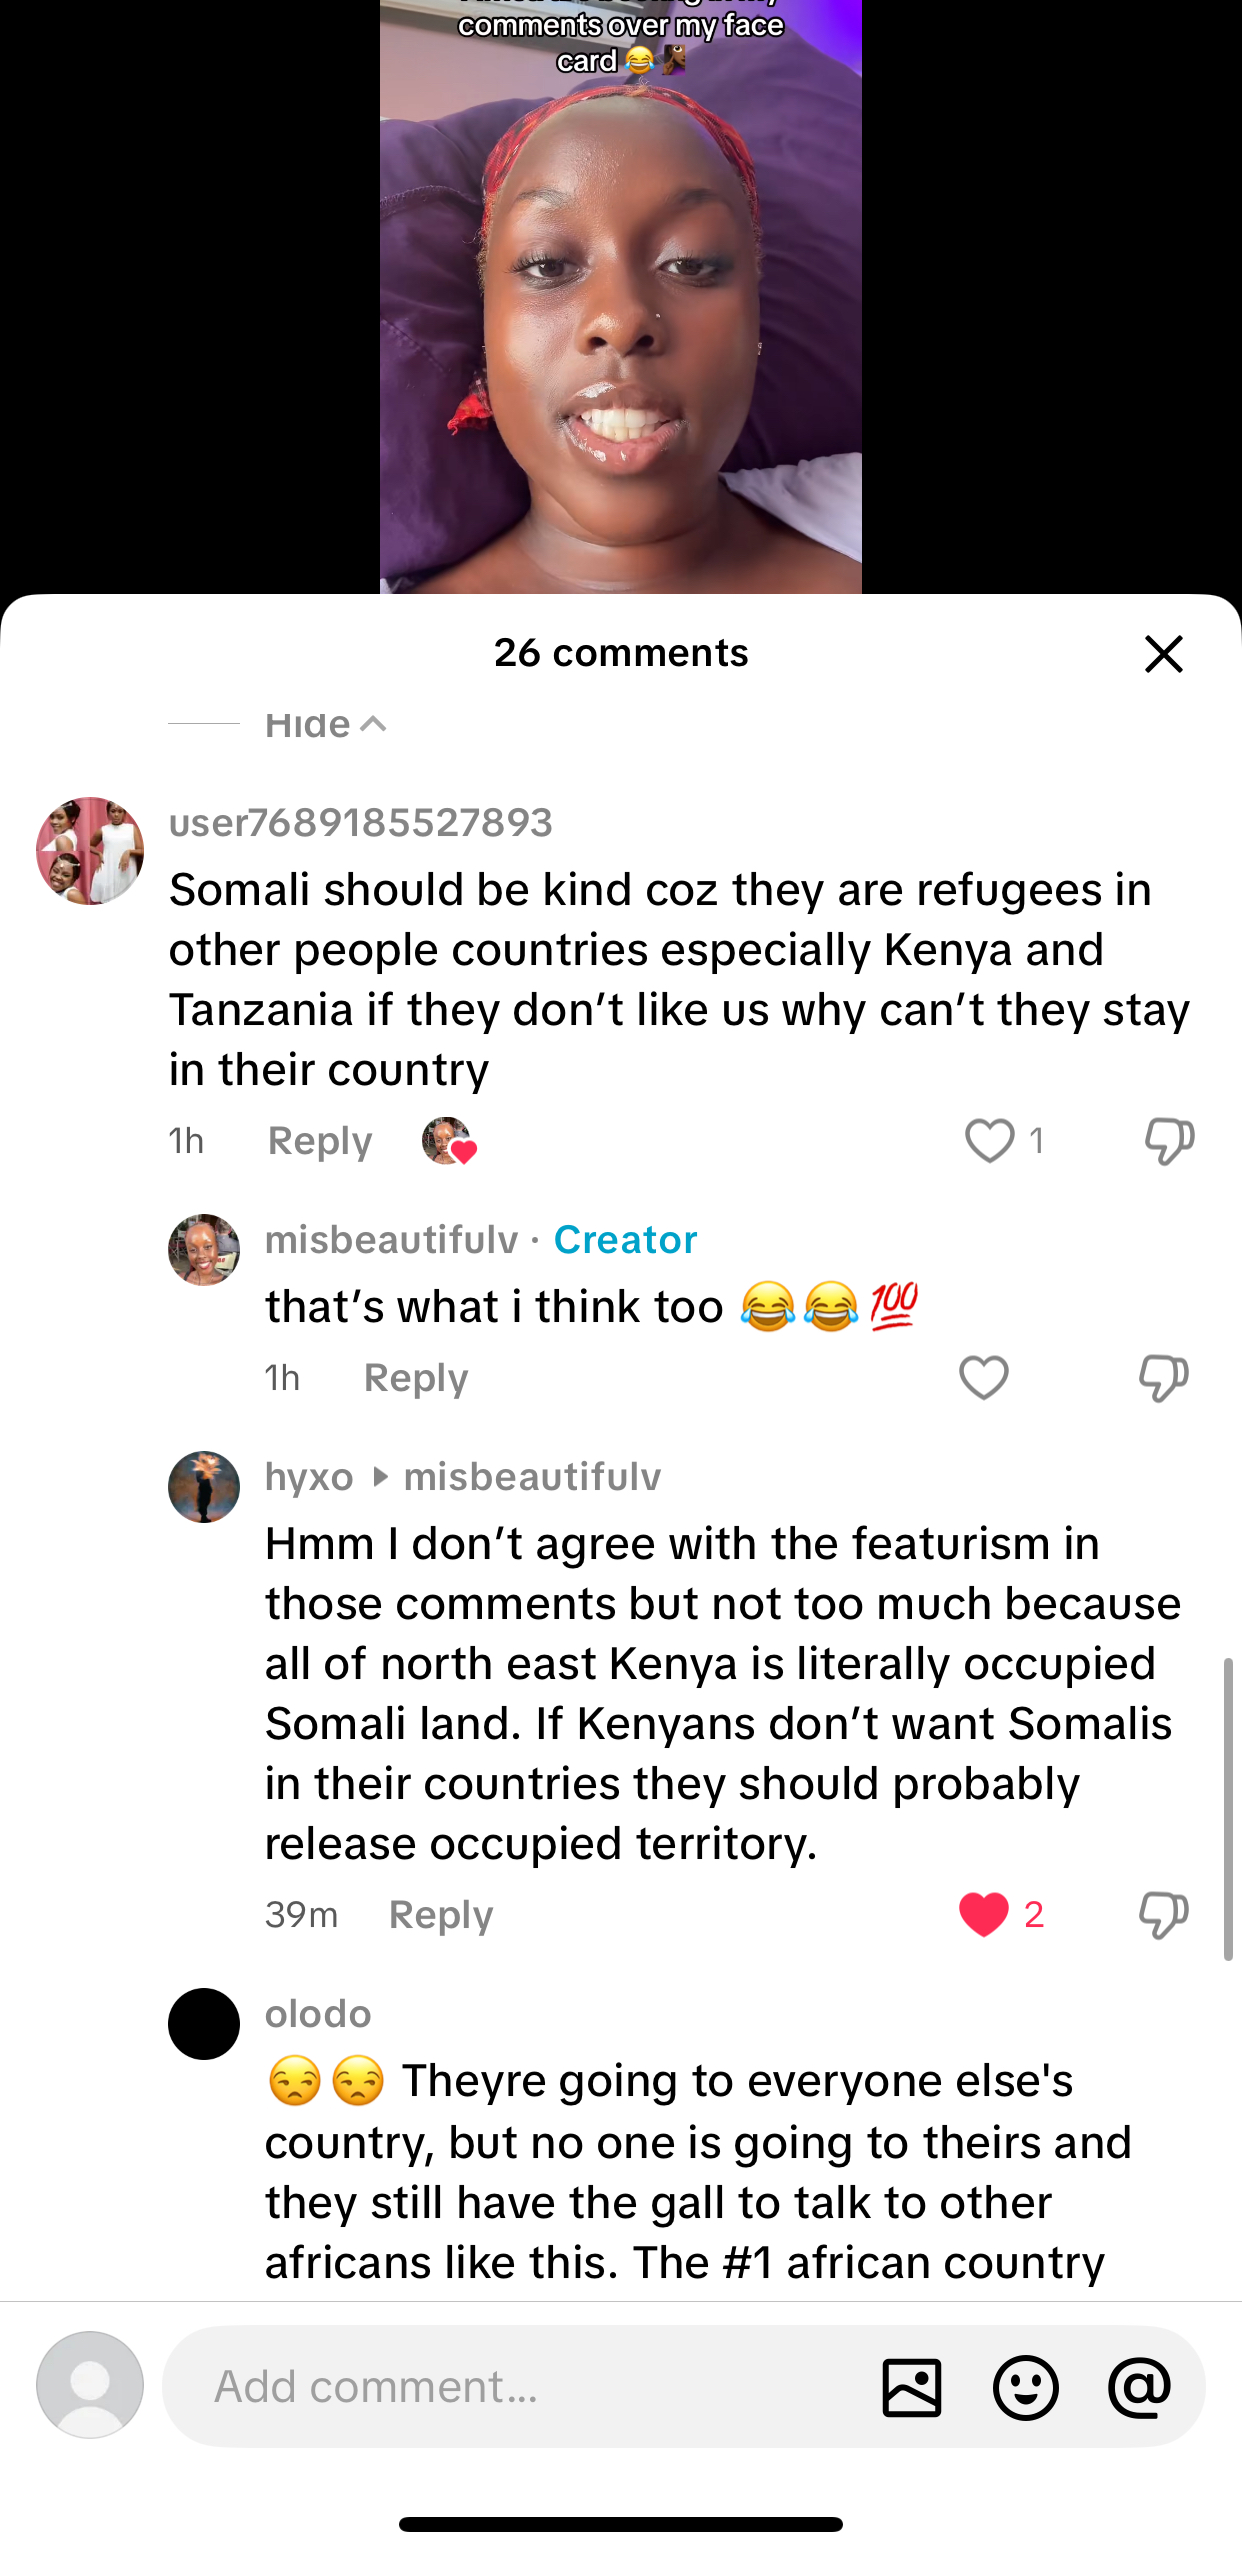Reply to misbeautifulv's creator comment
This screenshot has width=1242, height=2556.
pyautogui.click(x=416, y=1378)
